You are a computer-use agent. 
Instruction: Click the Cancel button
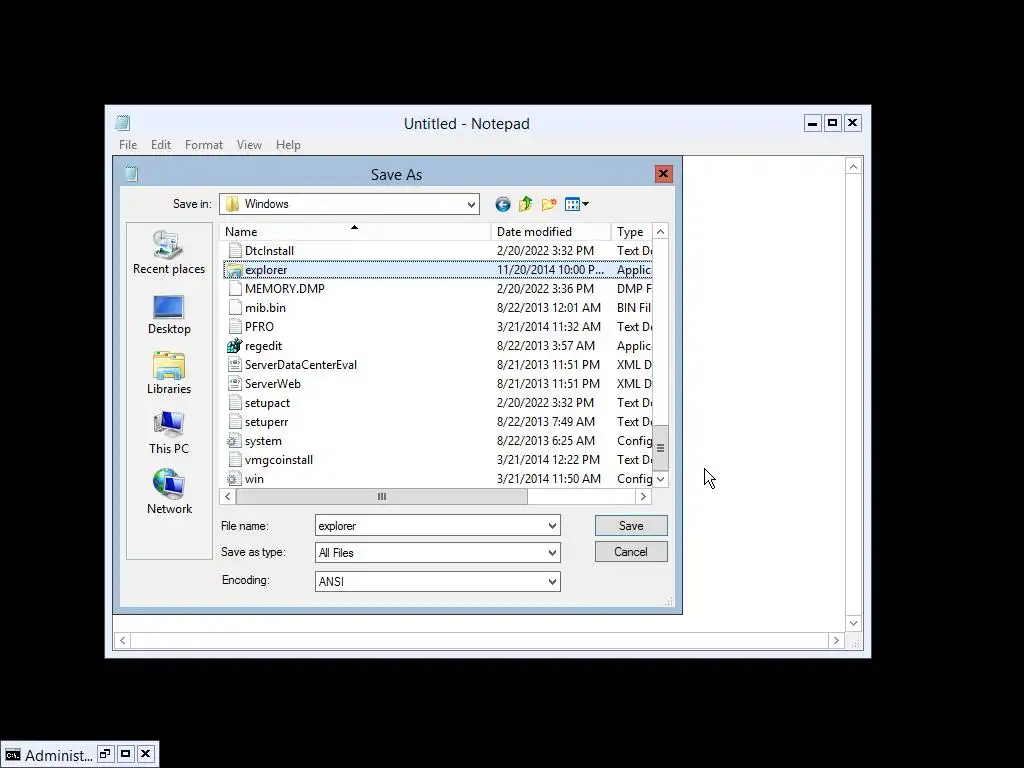coord(631,552)
